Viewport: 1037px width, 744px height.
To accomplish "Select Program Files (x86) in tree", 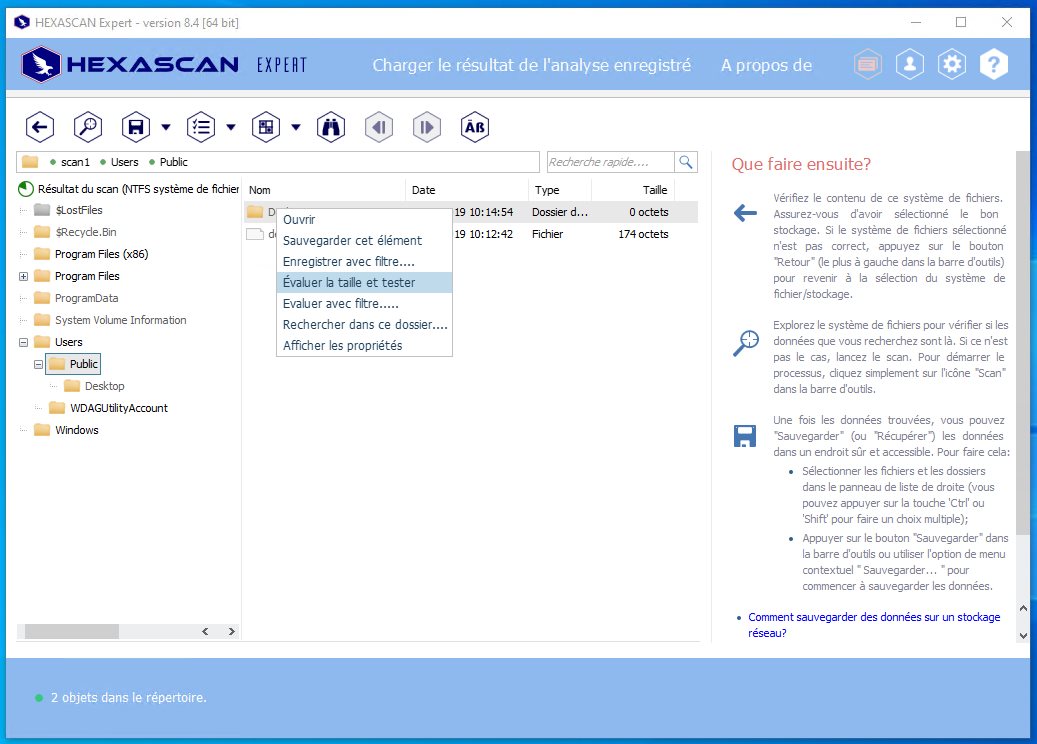I will 91,254.
